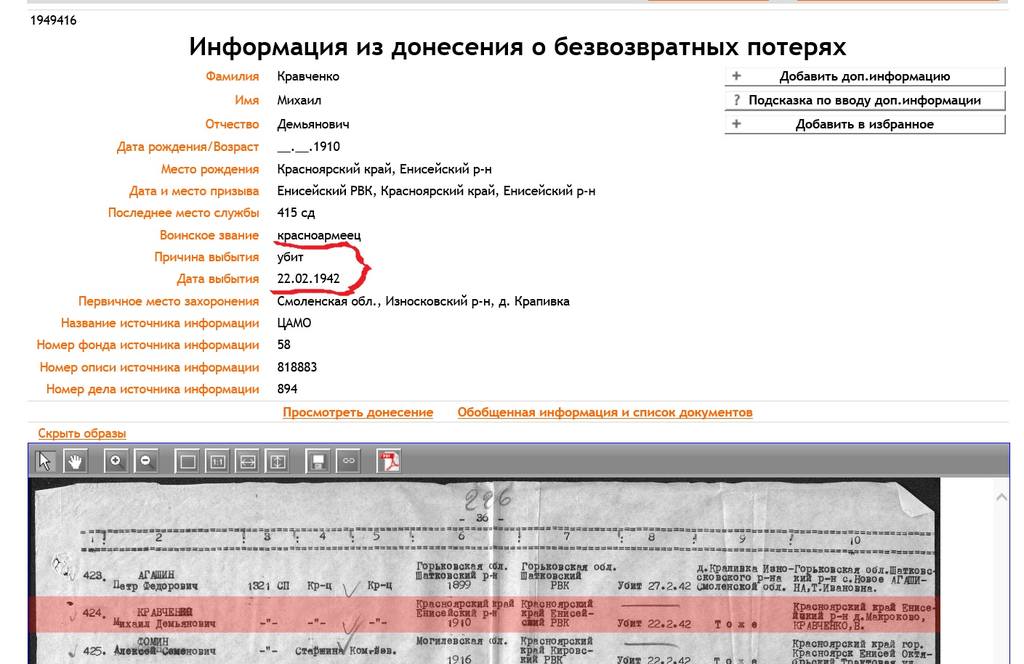Click label 'Первичное место захоронения'

[x=168, y=301]
